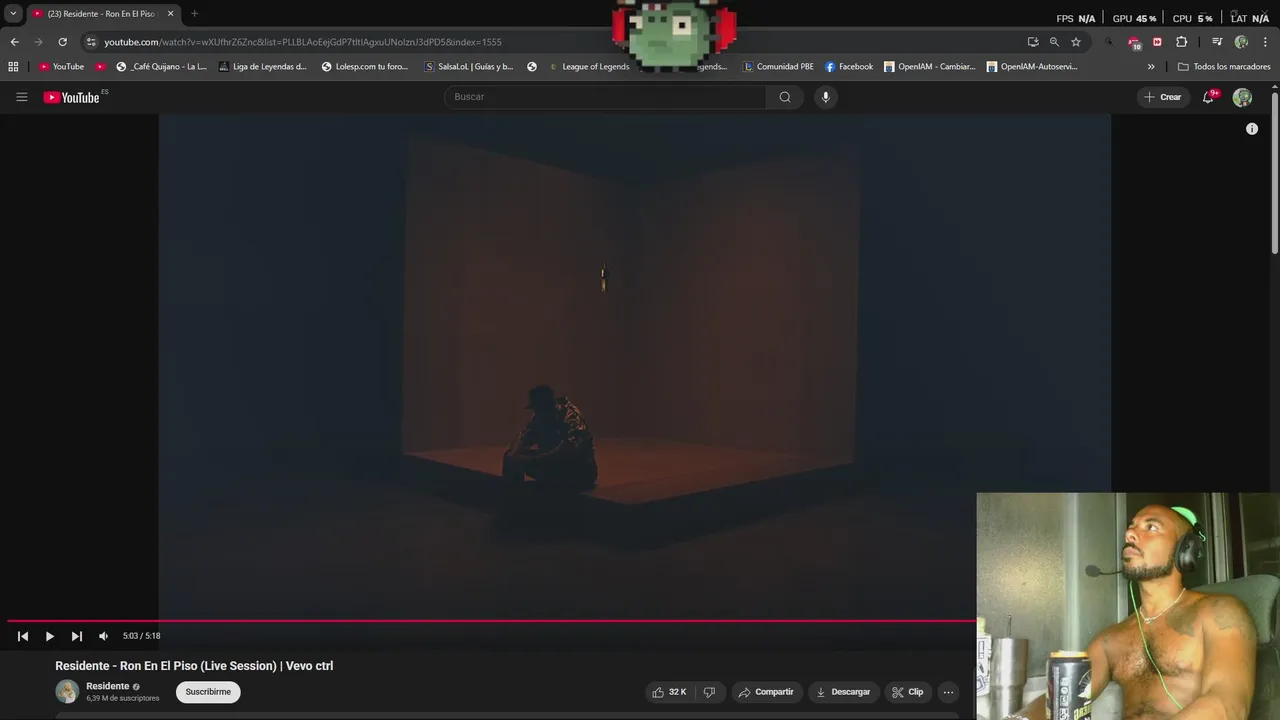Image resolution: width=1280 pixels, height=720 pixels.
Task: Open the Facebook bookmark
Action: point(849,67)
